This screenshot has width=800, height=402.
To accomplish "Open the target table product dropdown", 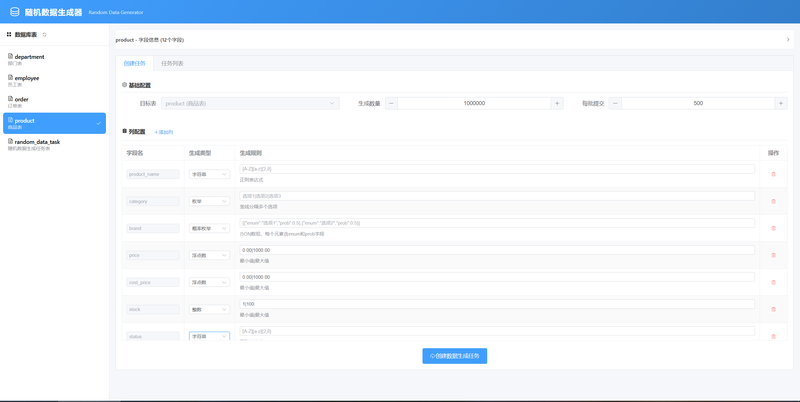I will 250,104.
